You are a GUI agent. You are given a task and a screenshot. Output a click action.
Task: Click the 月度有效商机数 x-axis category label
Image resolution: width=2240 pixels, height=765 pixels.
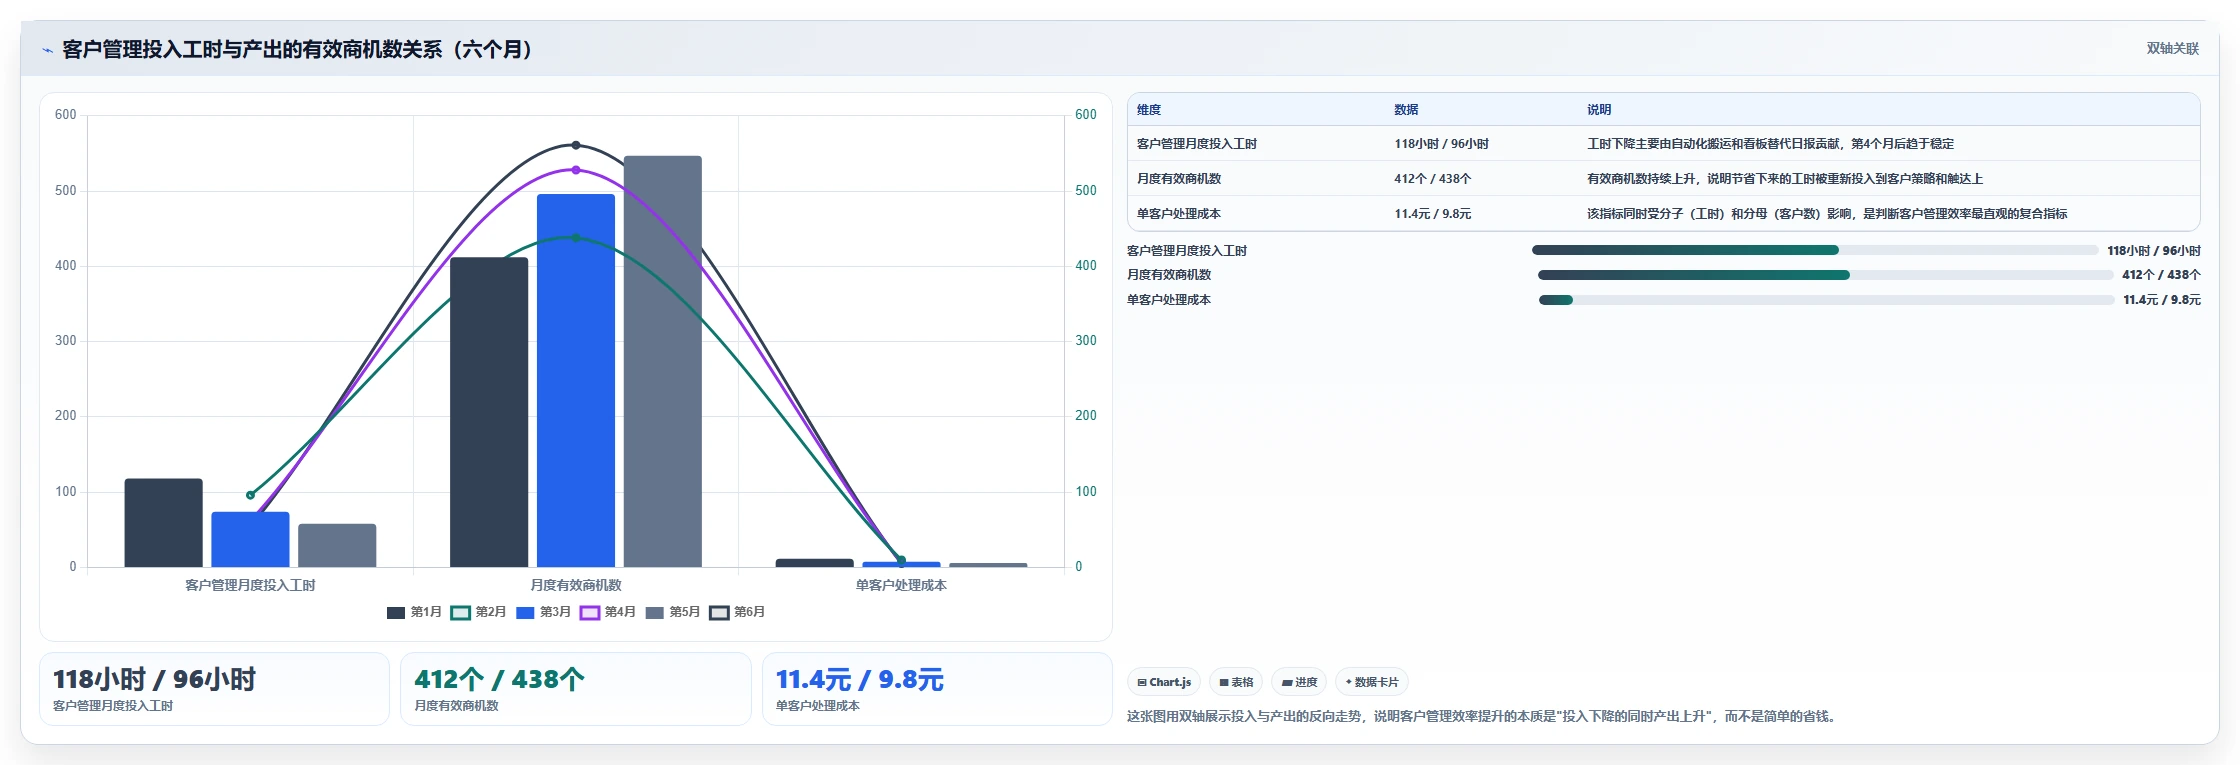[576, 585]
